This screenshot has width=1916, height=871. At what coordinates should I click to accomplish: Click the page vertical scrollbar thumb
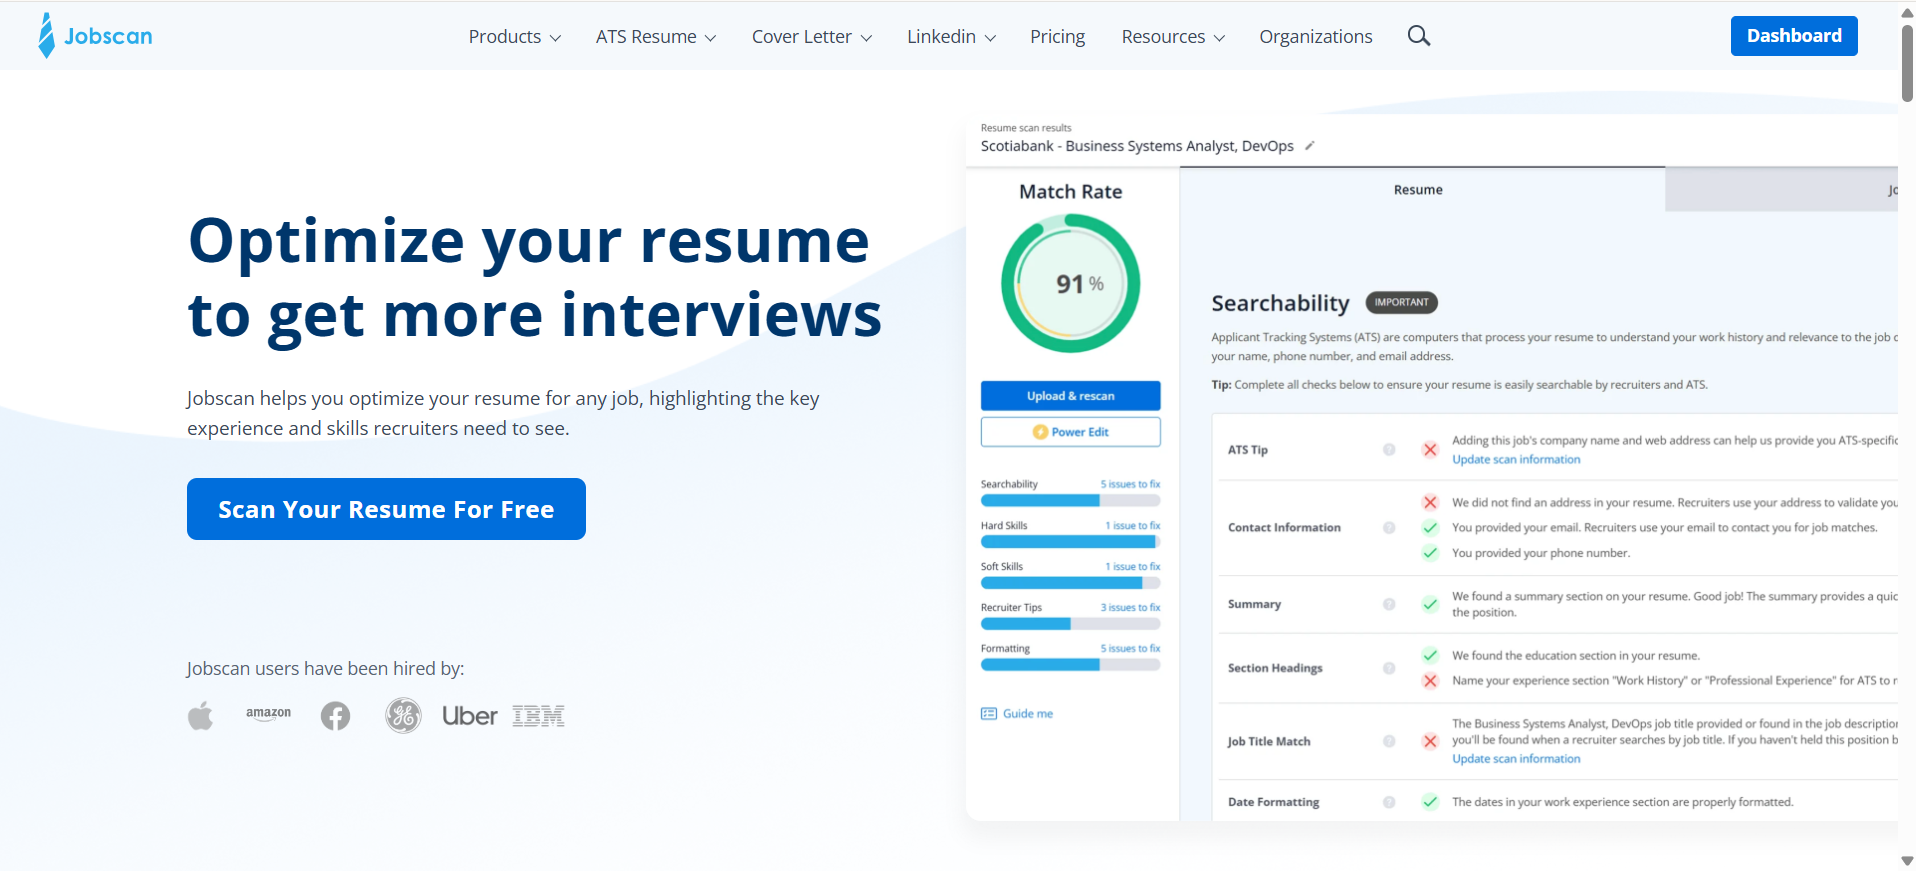pos(1907,62)
